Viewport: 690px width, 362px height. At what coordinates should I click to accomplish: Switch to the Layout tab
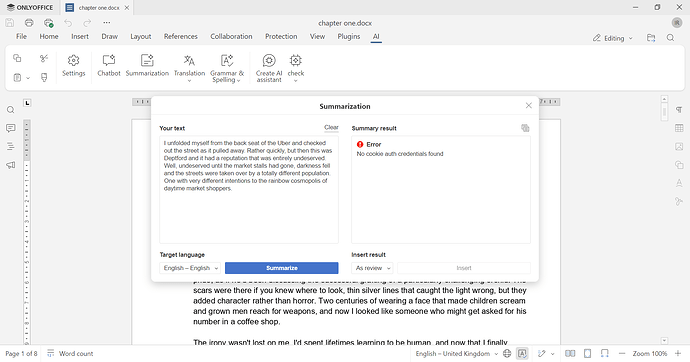(x=140, y=37)
